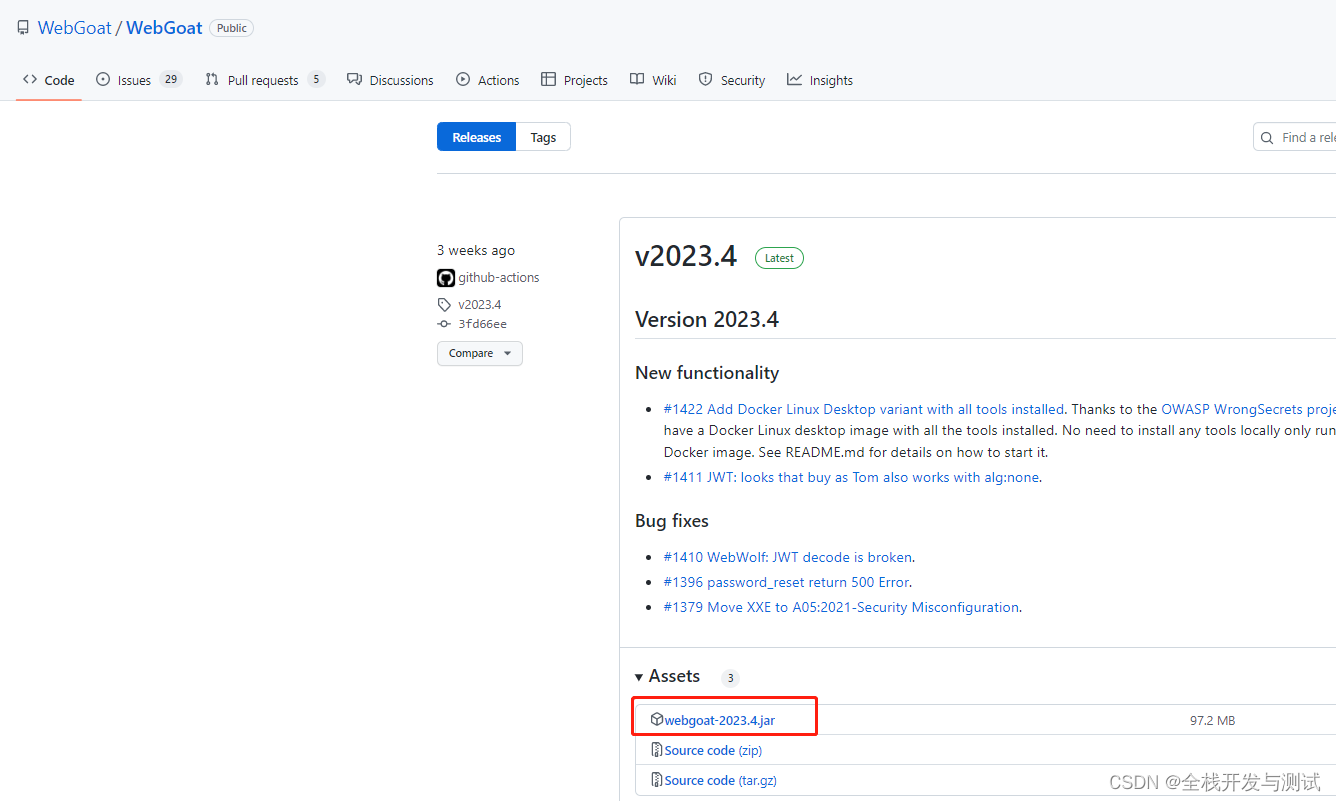Click the New functionality heading
The height and width of the screenshot is (801, 1336).
pyautogui.click(x=707, y=372)
